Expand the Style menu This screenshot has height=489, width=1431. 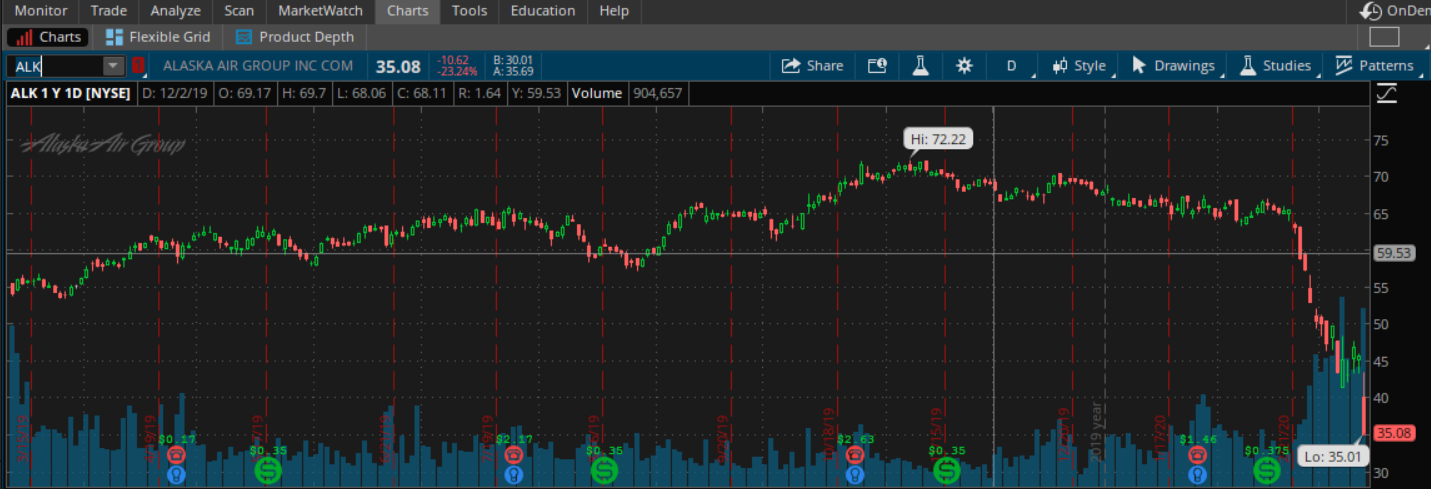pyautogui.click(x=1079, y=66)
